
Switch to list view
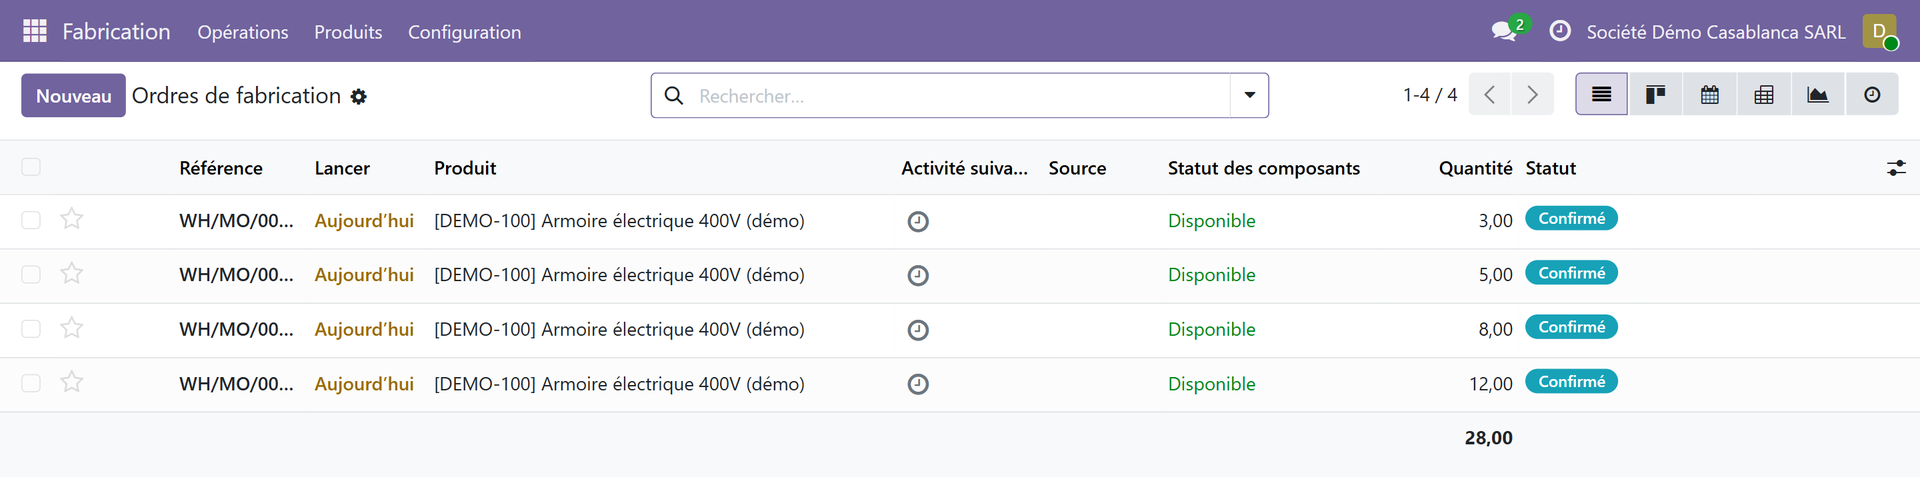(x=1602, y=95)
